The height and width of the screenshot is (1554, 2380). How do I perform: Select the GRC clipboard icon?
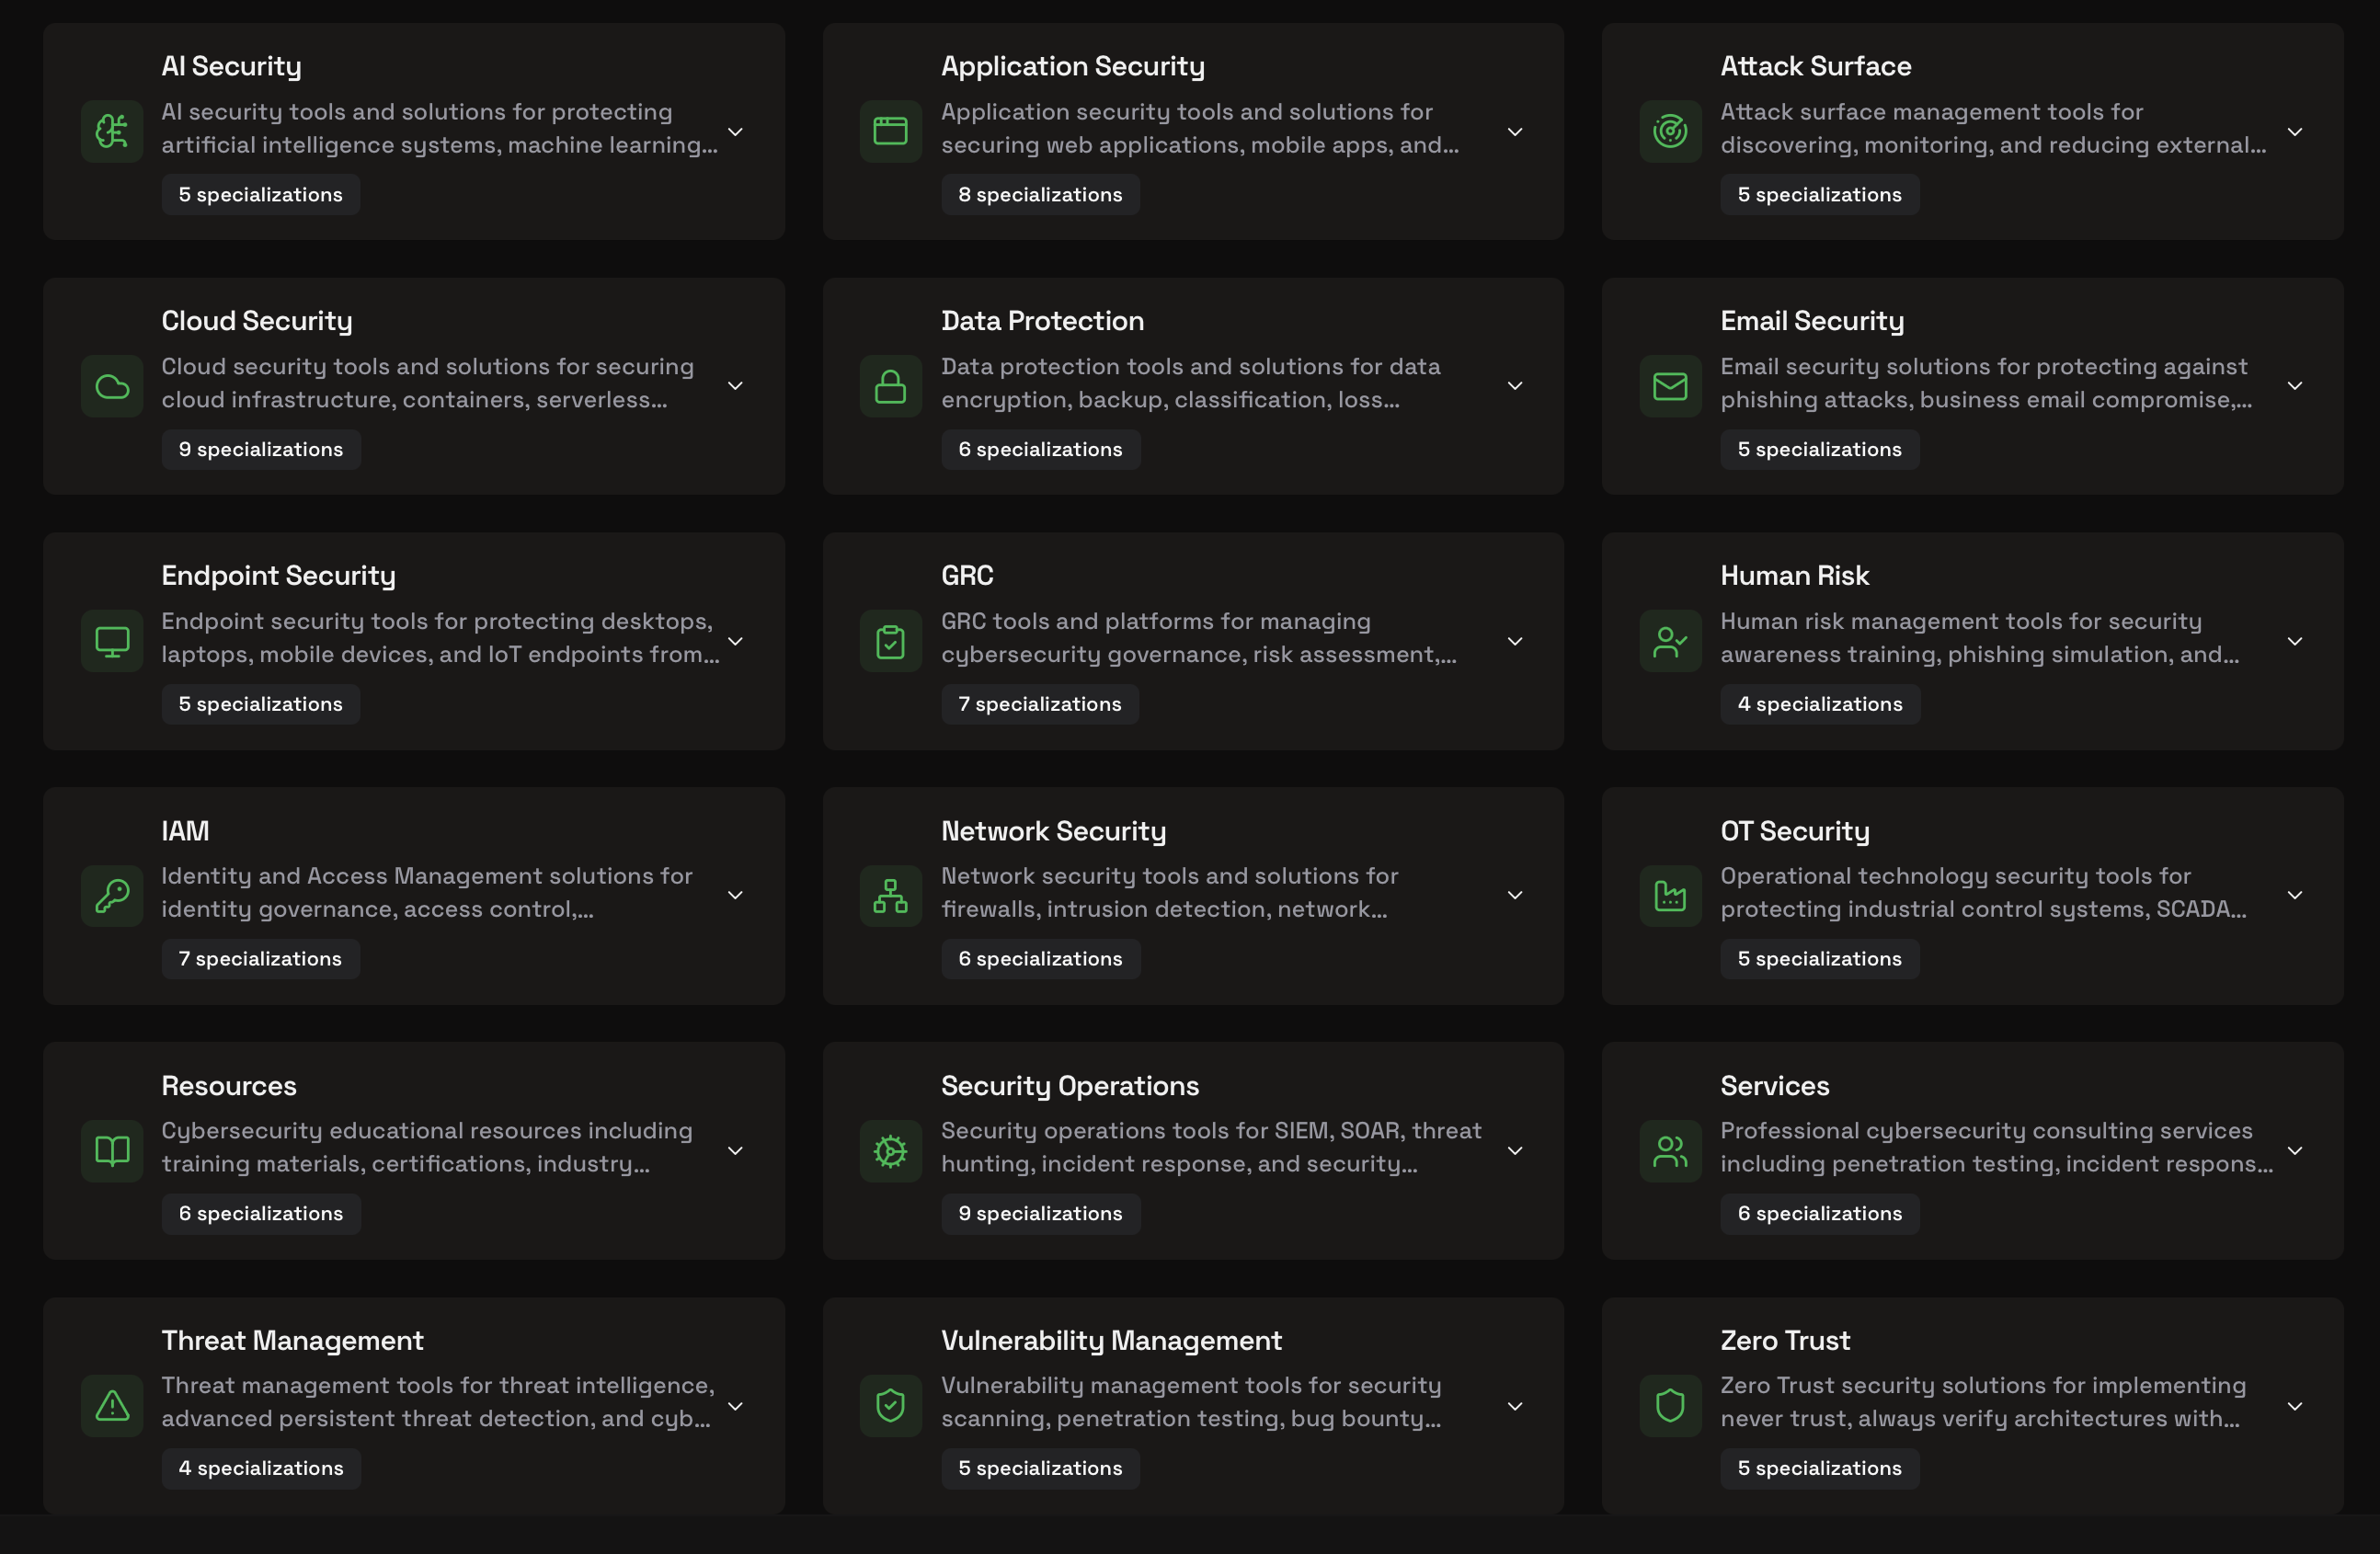(x=890, y=641)
